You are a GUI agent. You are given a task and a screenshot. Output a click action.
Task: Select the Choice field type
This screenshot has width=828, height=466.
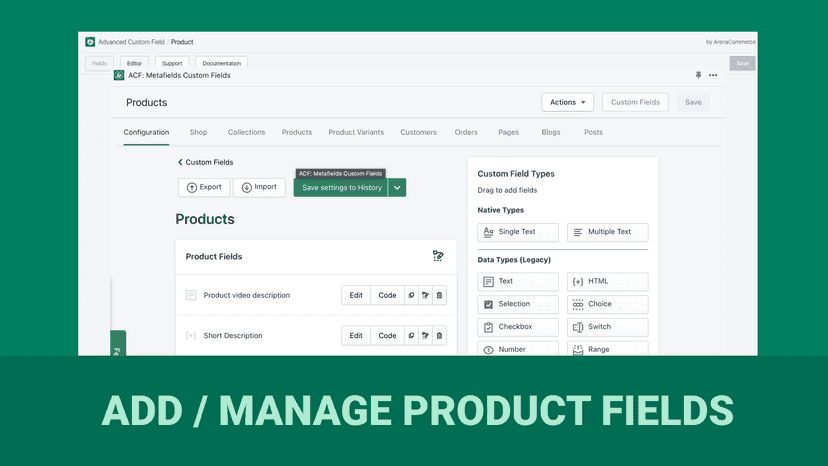tap(608, 304)
